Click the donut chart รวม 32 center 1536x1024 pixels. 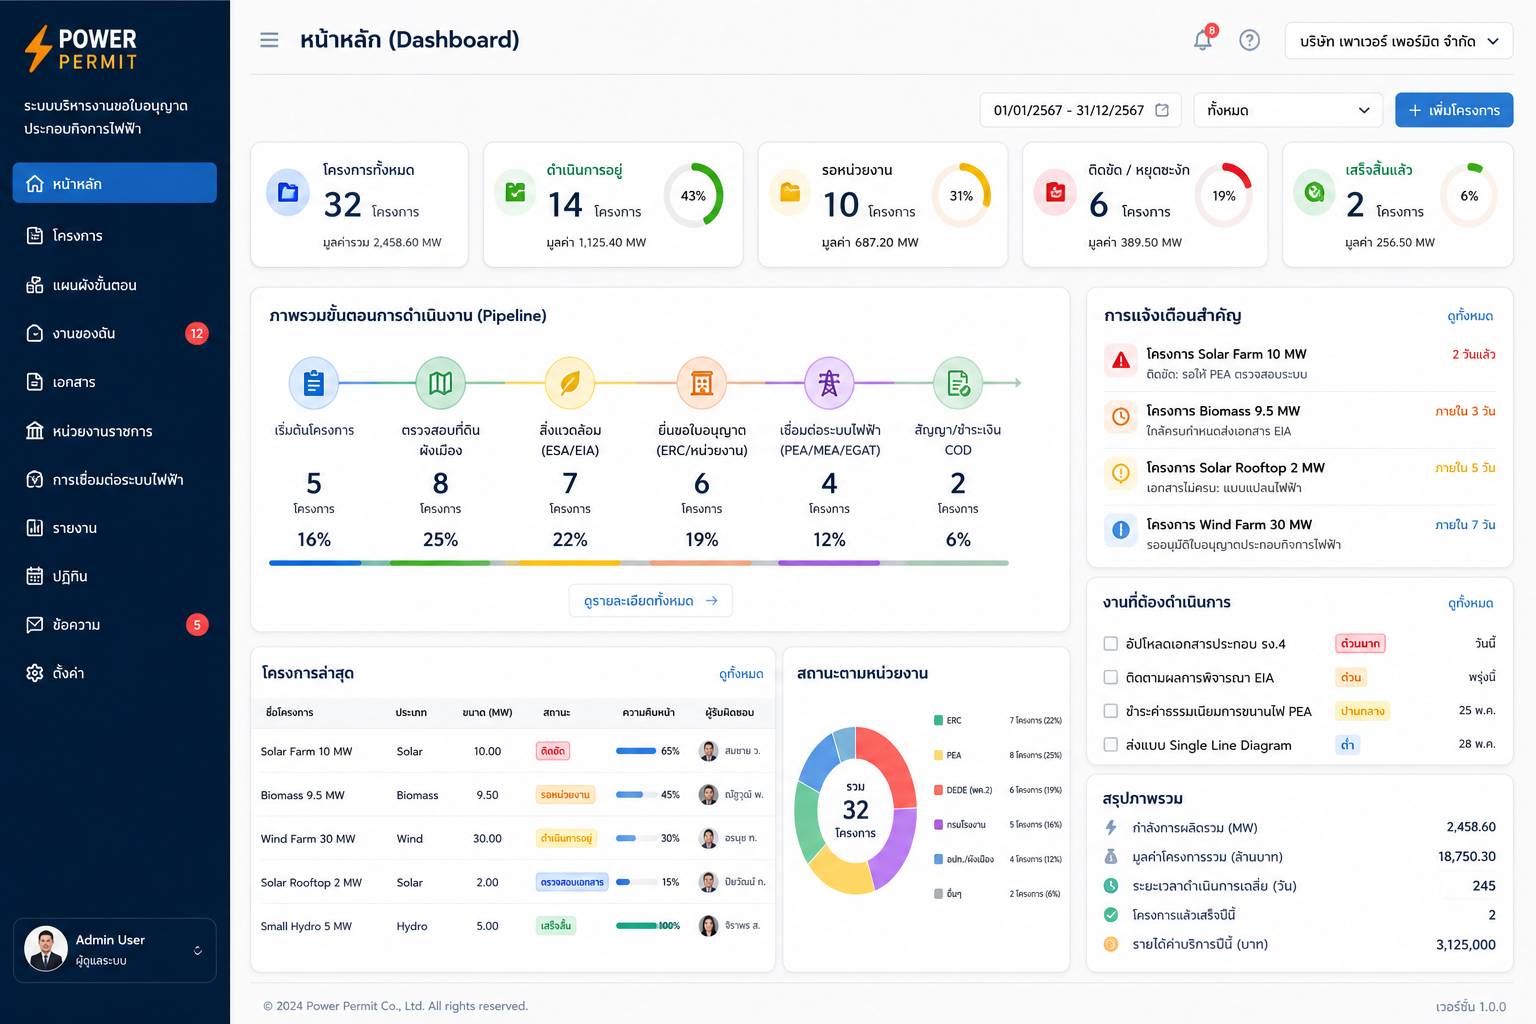coord(855,810)
